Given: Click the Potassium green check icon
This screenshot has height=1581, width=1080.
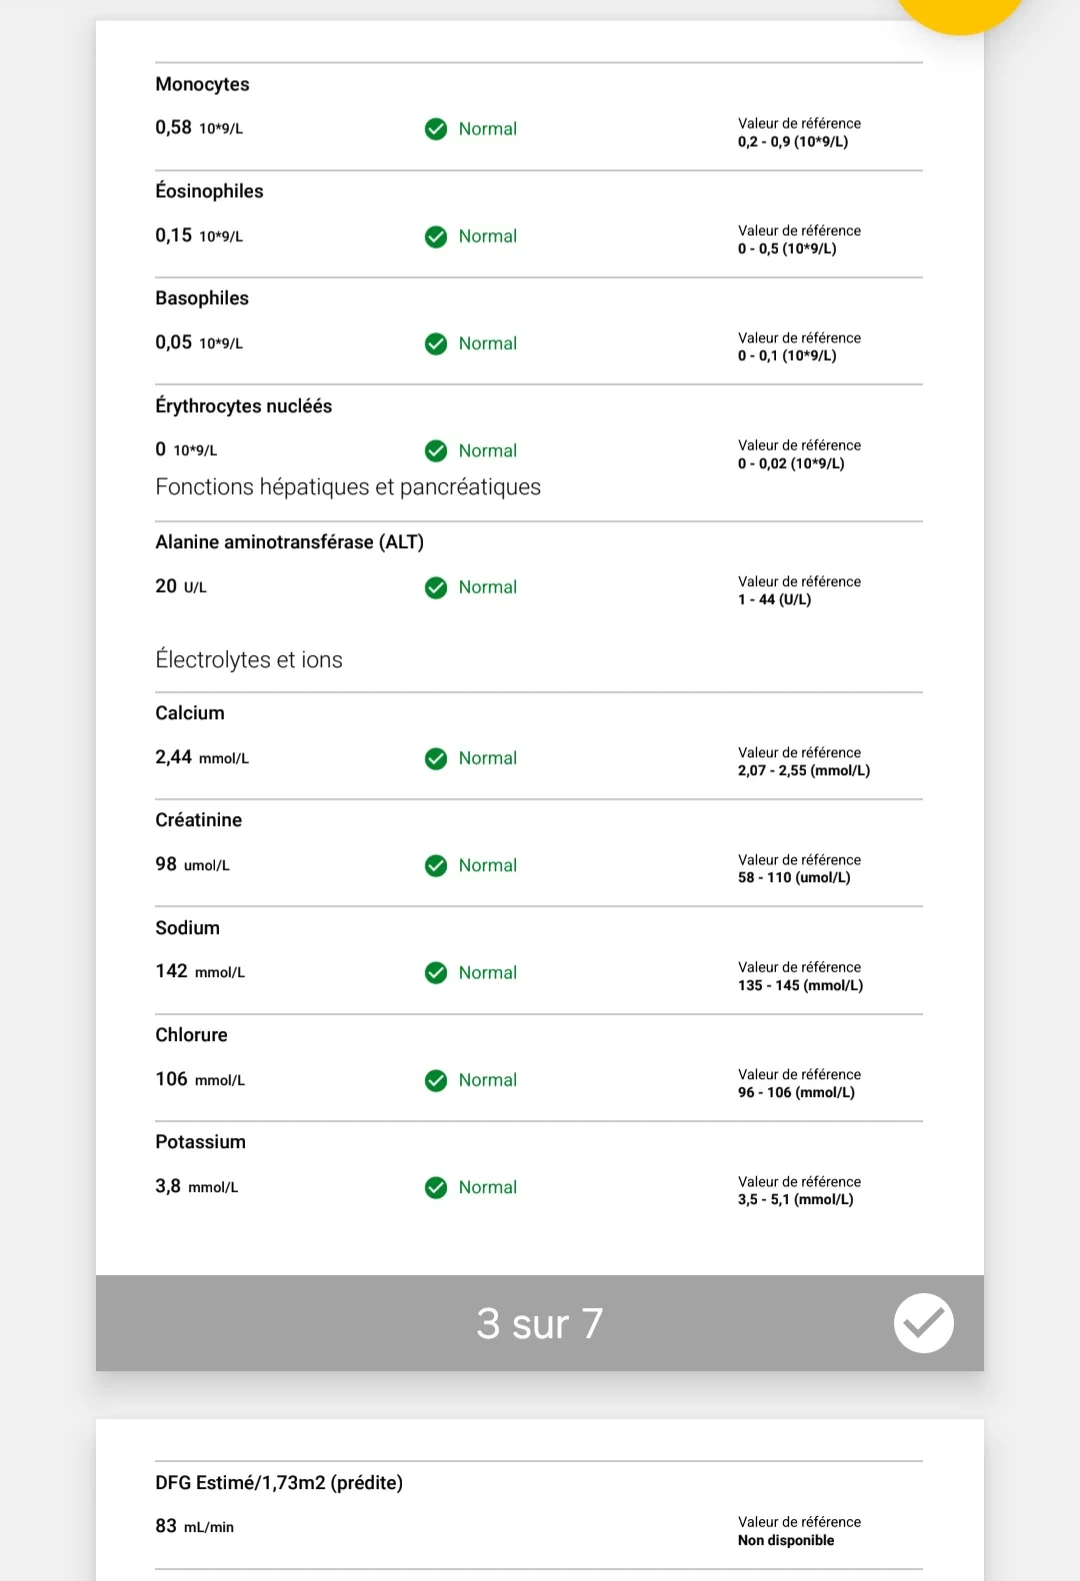Looking at the screenshot, I should pos(436,1188).
